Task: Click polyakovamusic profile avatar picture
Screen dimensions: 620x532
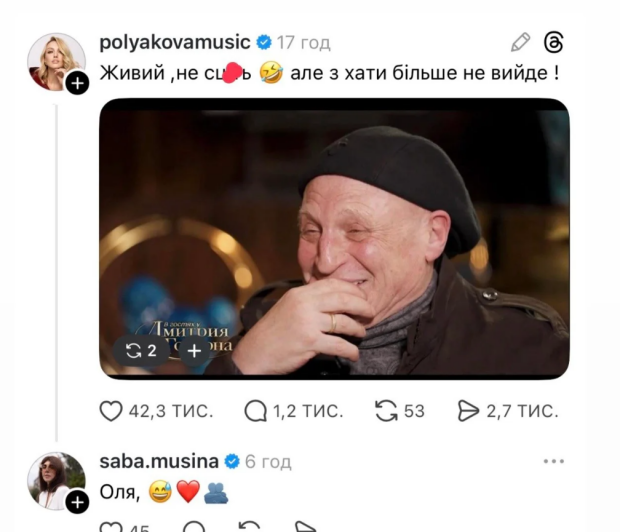Action: (x=56, y=62)
